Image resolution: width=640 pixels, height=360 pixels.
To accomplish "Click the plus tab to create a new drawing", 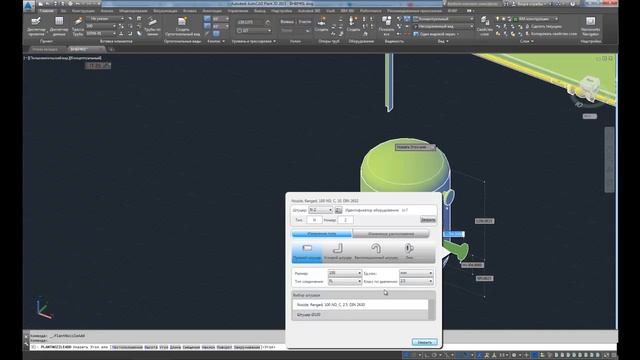I will 111,49.
